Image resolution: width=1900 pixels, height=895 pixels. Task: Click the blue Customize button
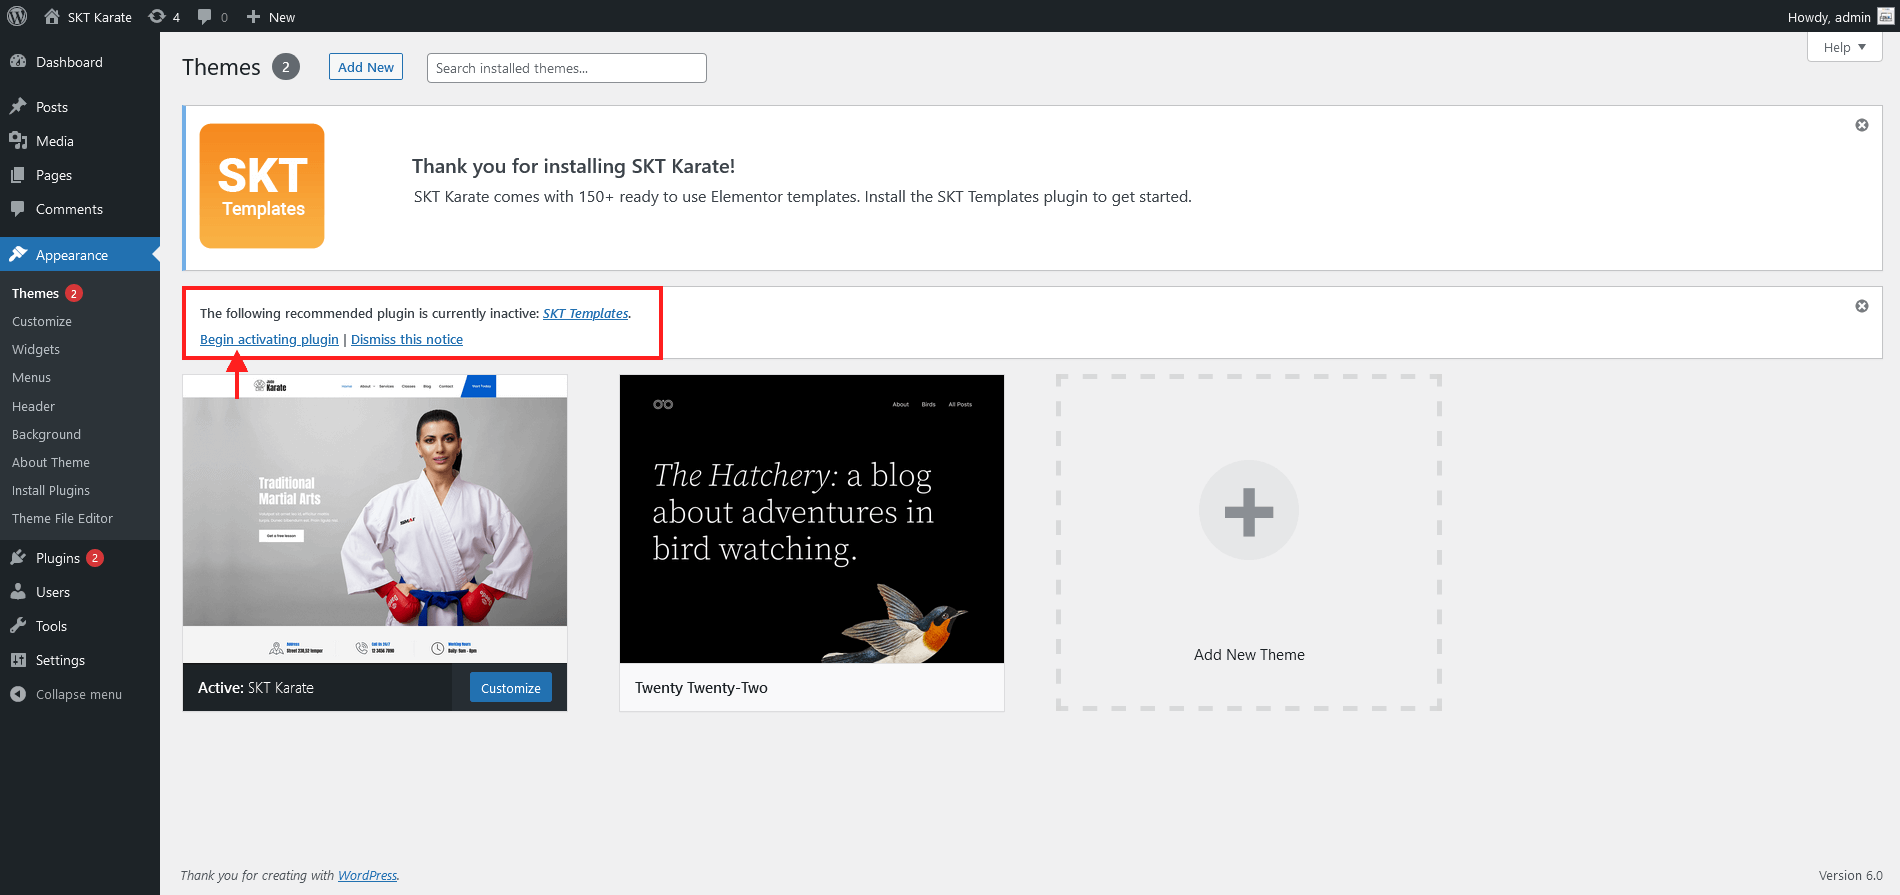[510, 688]
